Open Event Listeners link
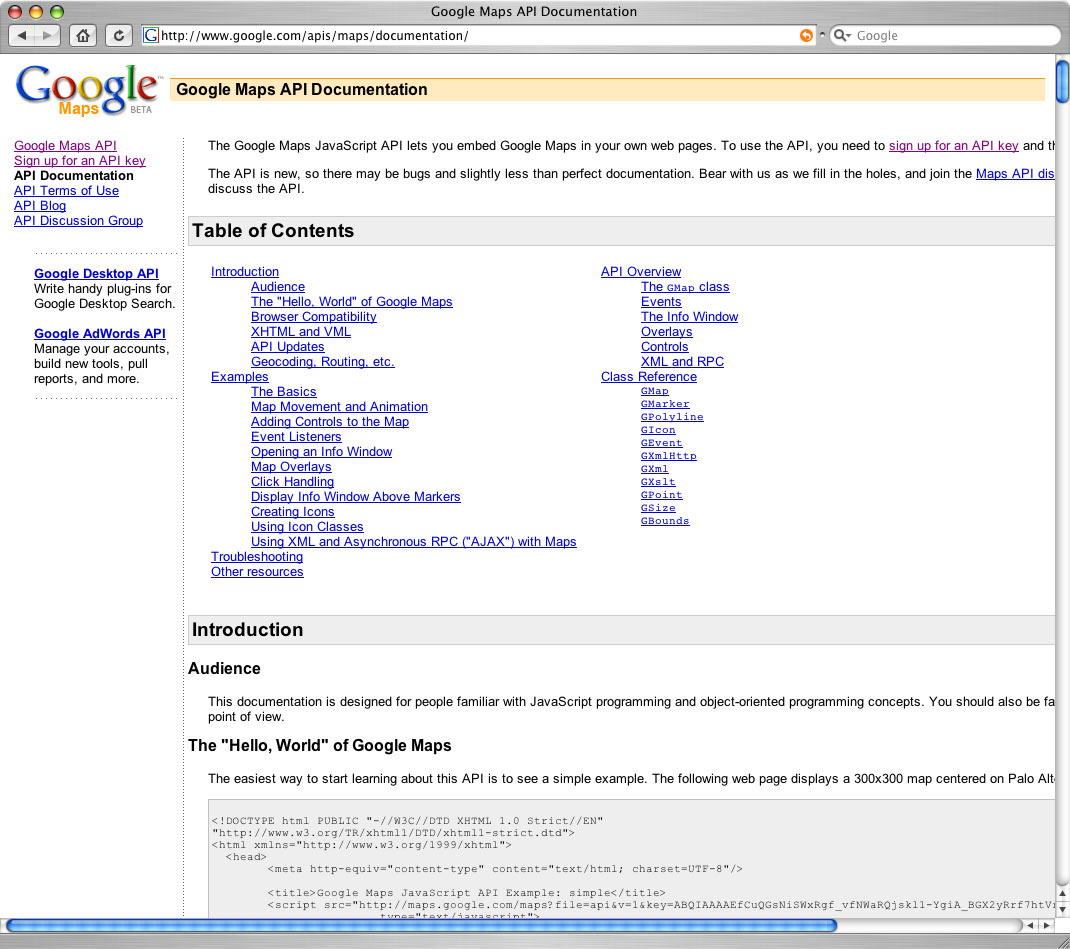 point(296,437)
